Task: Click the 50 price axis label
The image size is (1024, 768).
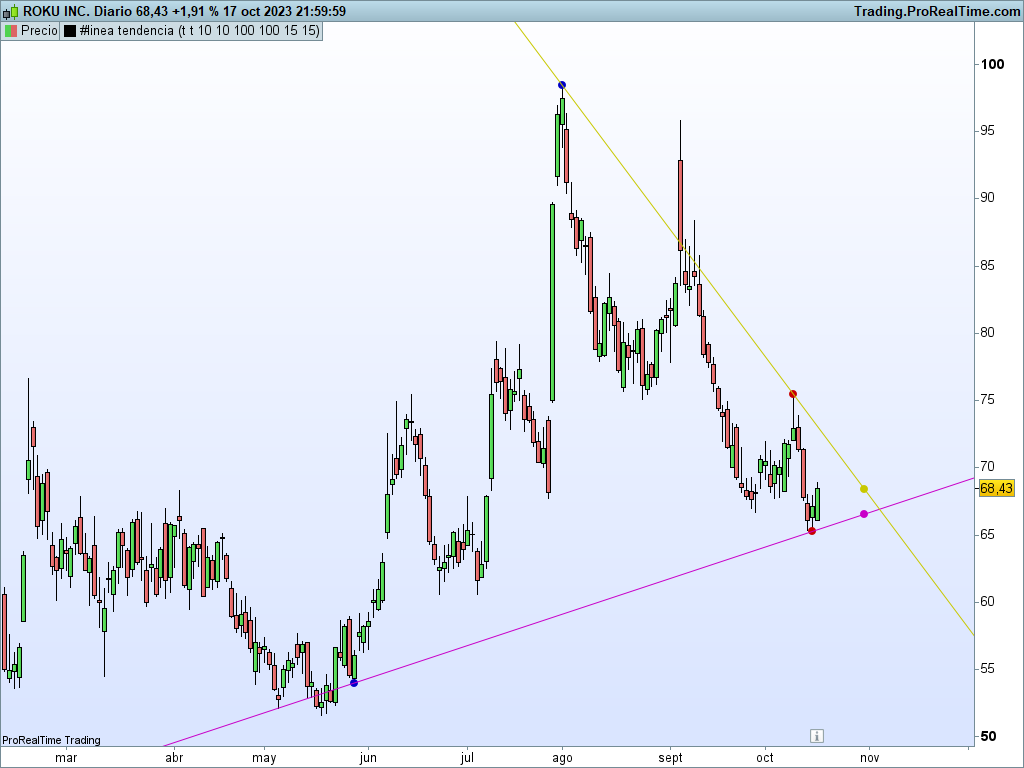Action: tap(988, 736)
